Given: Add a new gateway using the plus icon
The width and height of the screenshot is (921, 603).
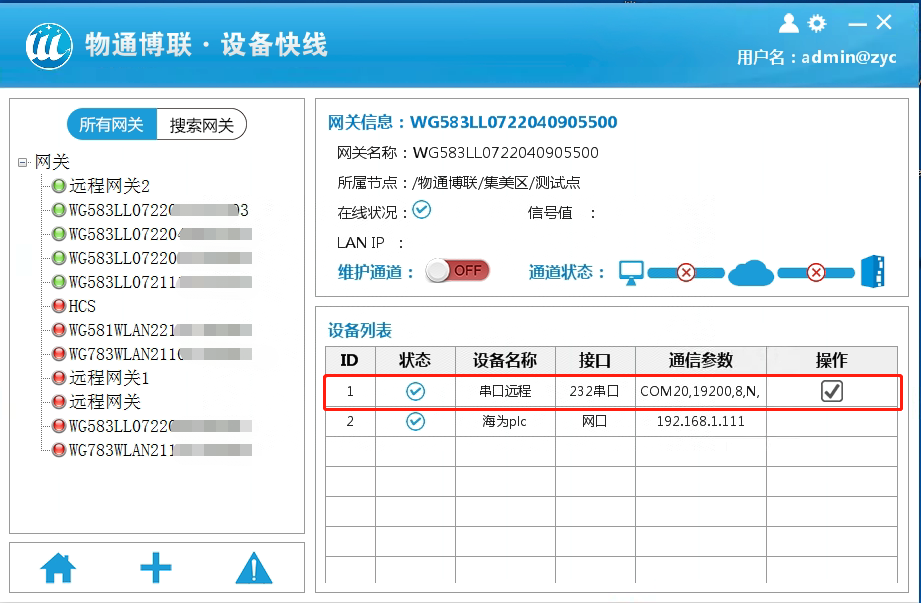Looking at the screenshot, I should click(x=155, y=566).
